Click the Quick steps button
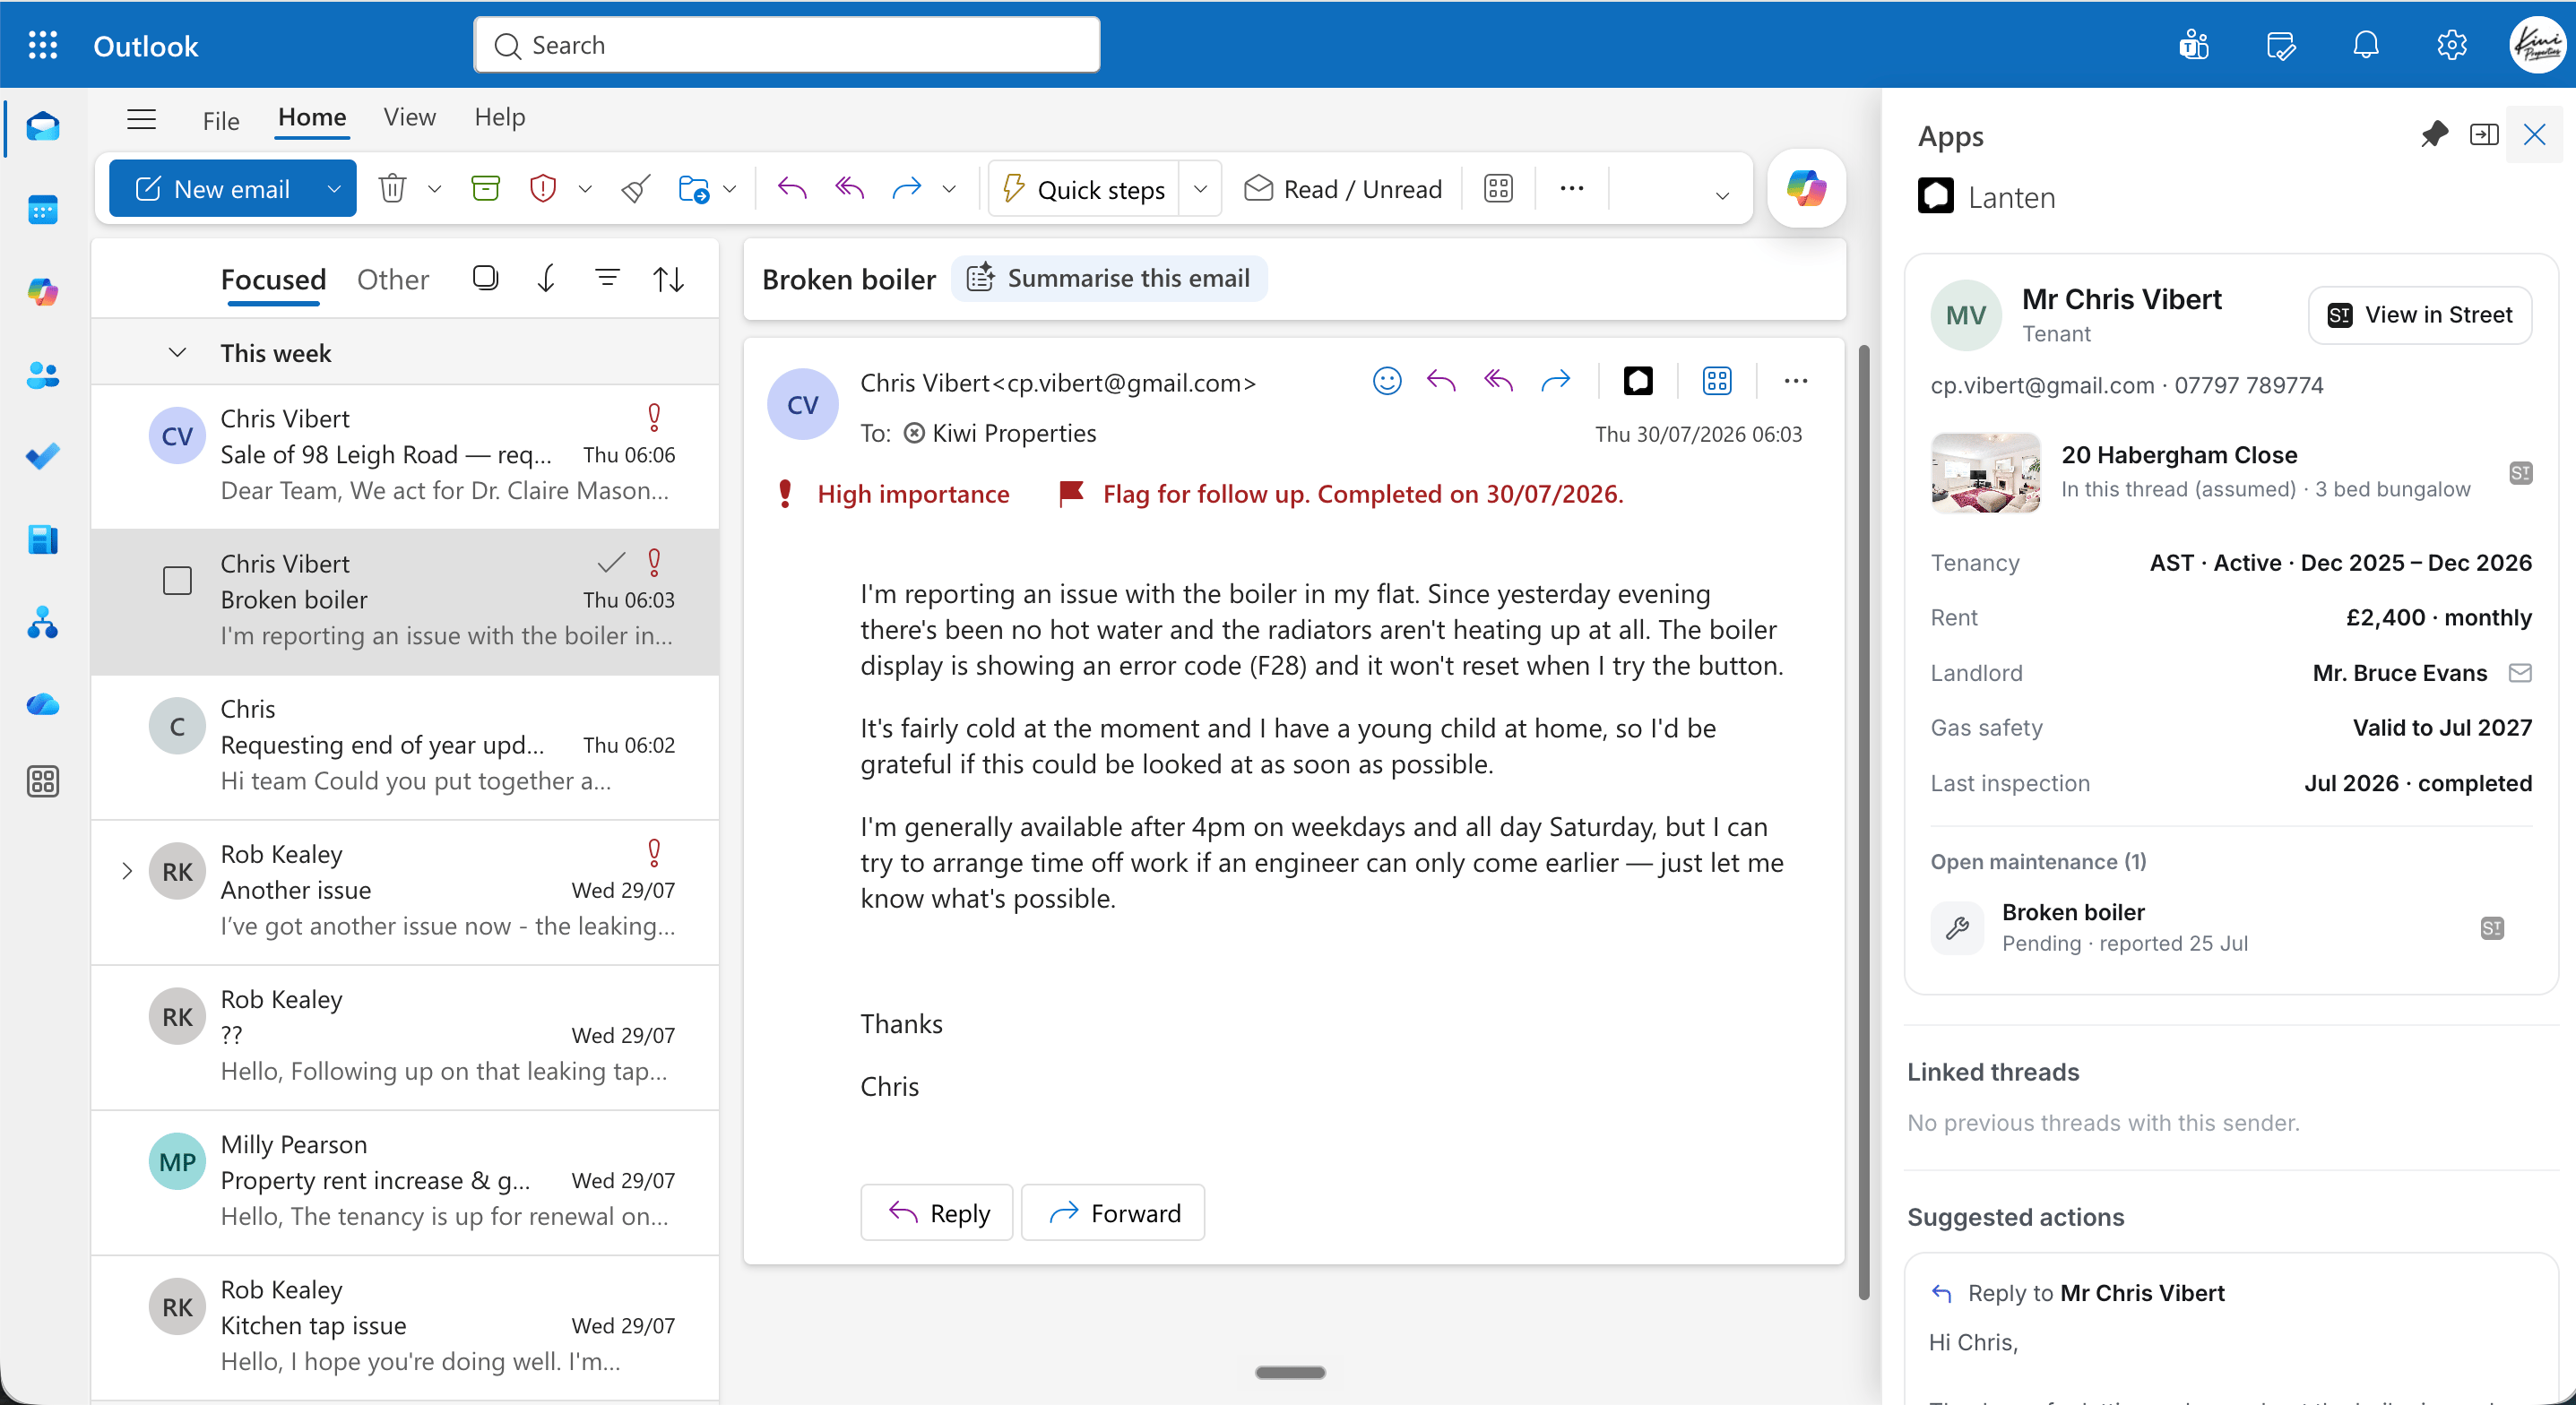This screenshot has width=2576, height=1405. (x=1084, y=189)
